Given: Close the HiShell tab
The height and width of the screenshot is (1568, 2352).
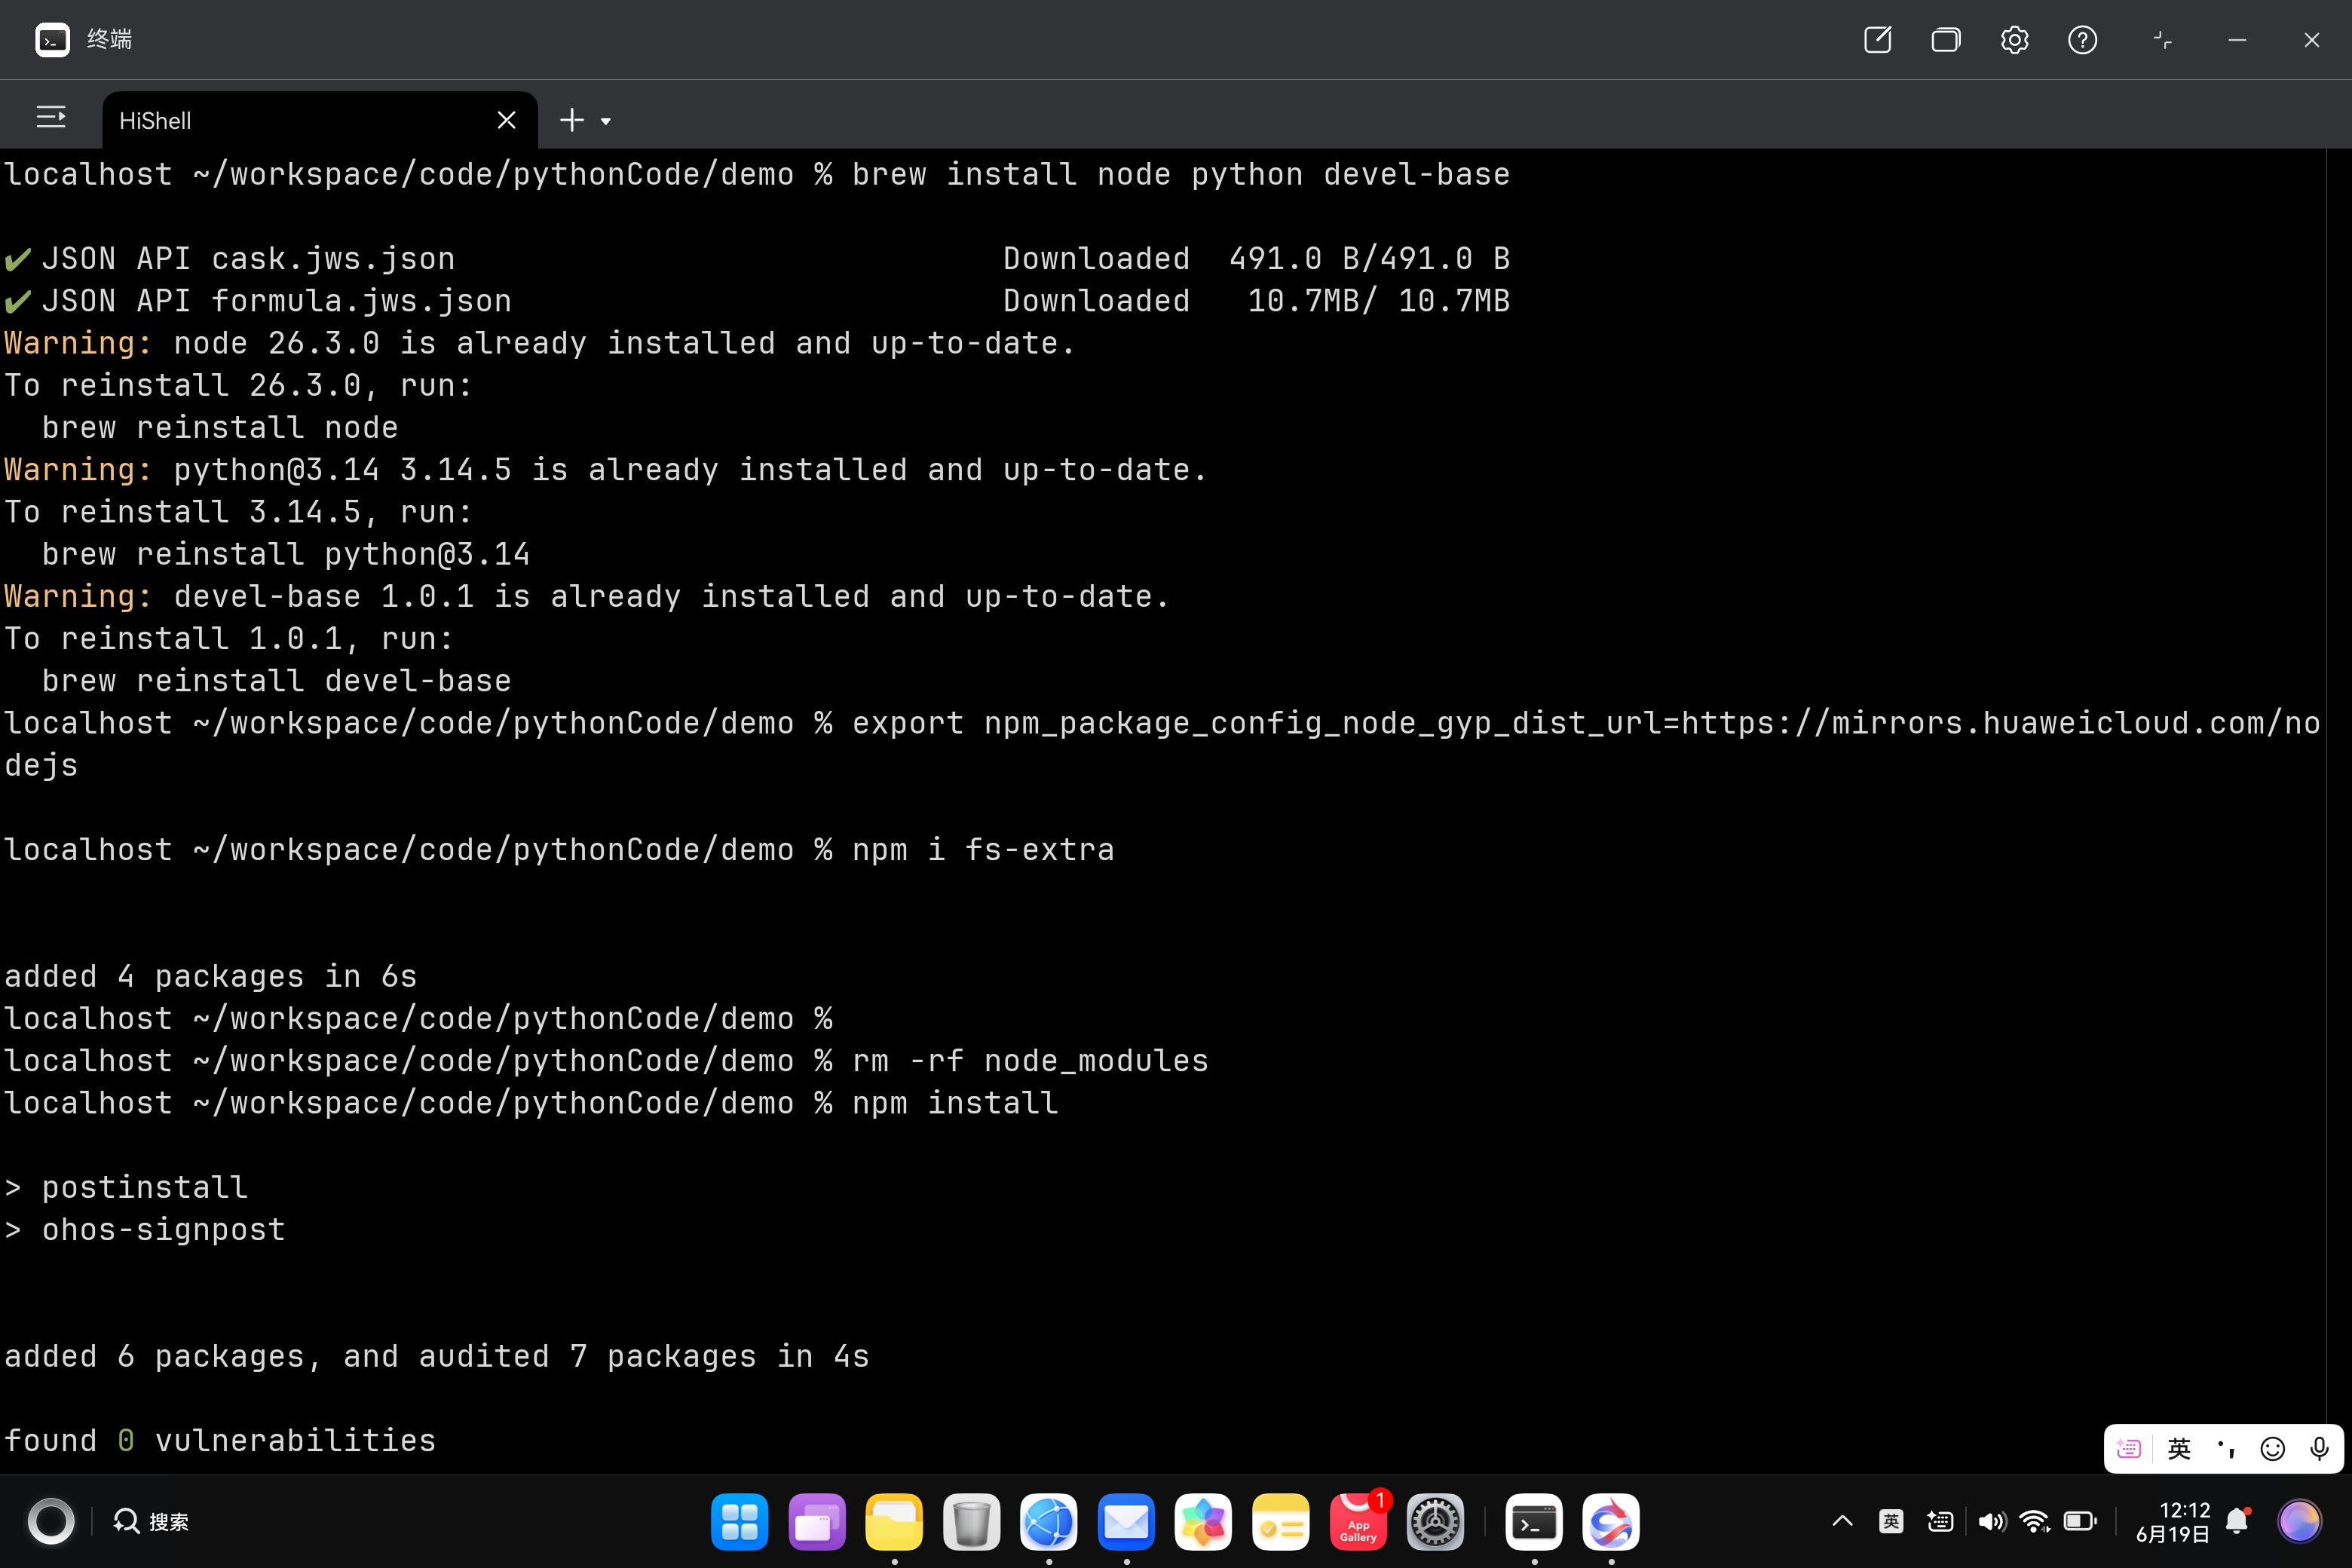Looking at the screenshot, I should (x=507, y=120).
